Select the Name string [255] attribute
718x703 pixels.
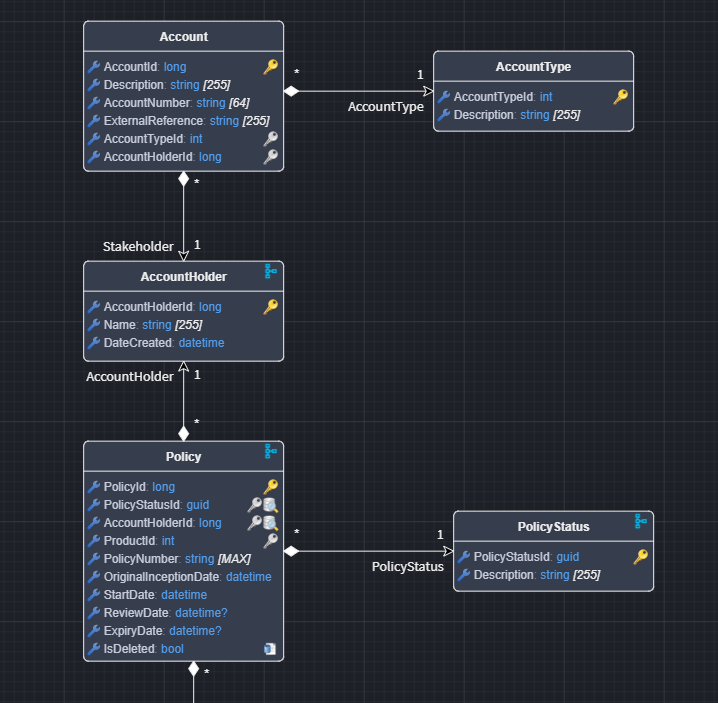tap(153, 325)
